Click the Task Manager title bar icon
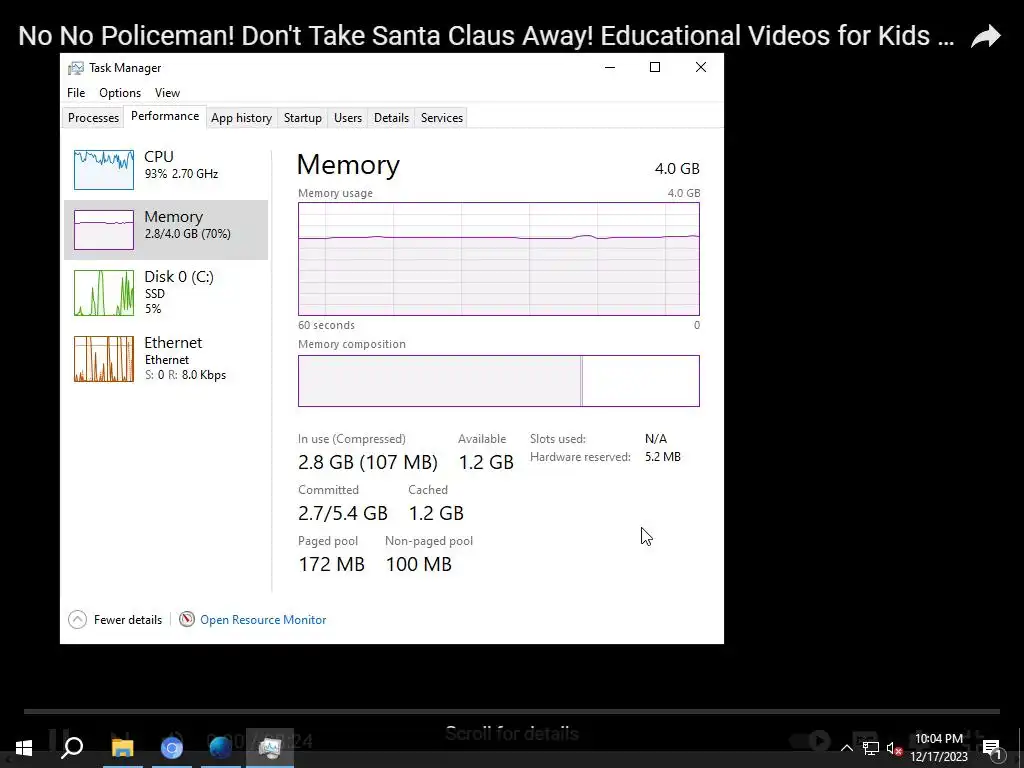 [x=76, y=68]
